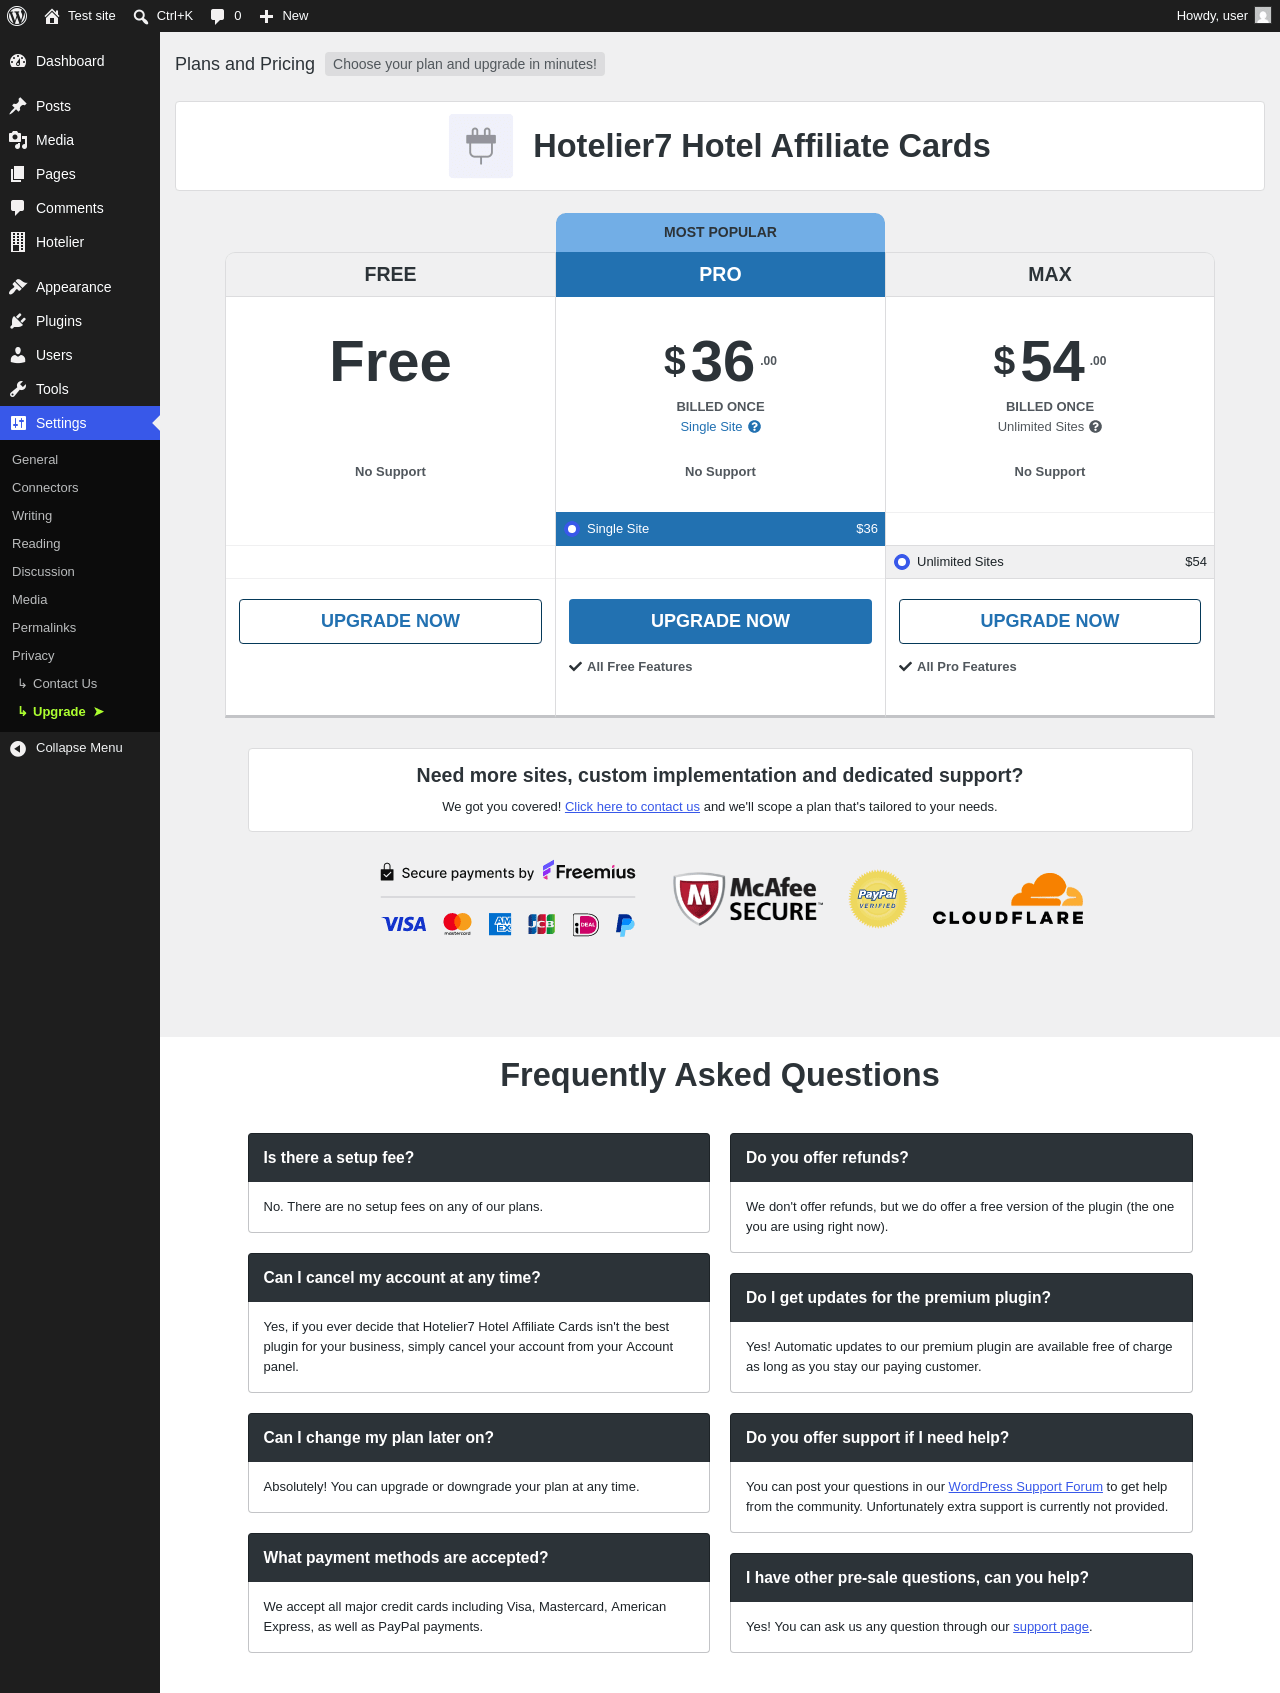
Task: Click the Dashboard gauge icon
Action: tap(18, 61)
